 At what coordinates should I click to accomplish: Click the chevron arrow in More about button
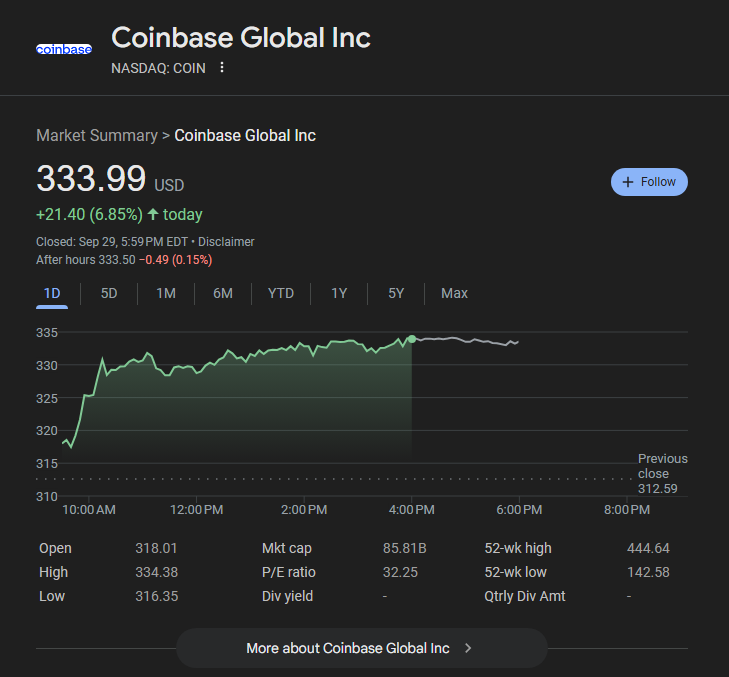click(x=468, y=648)
